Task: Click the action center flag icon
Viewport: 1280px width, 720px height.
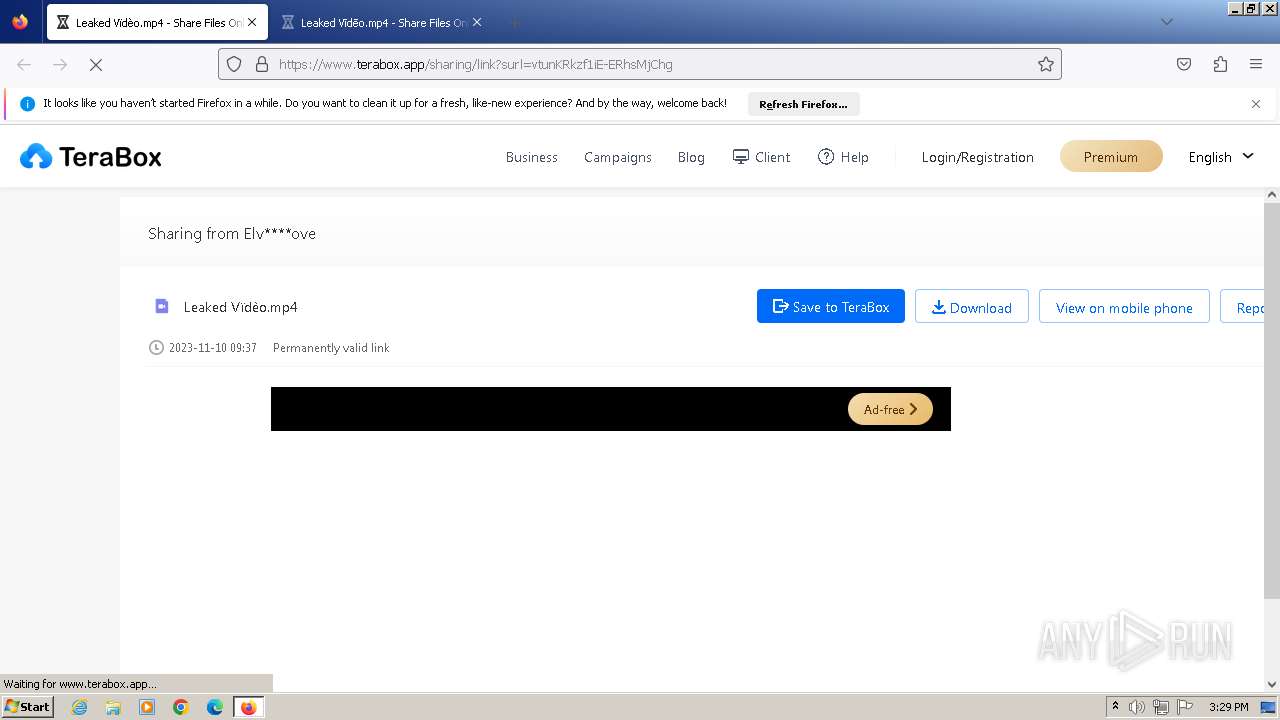Action: coord(1185,707)
